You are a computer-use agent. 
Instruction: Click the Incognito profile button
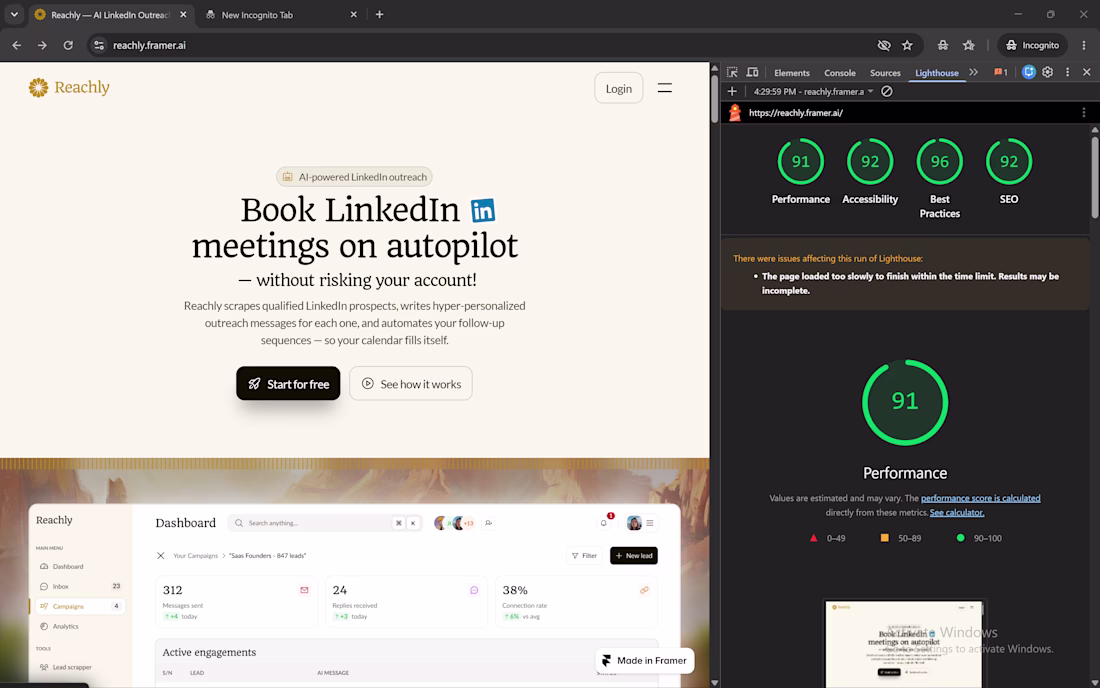click(x=1033, y=45)
